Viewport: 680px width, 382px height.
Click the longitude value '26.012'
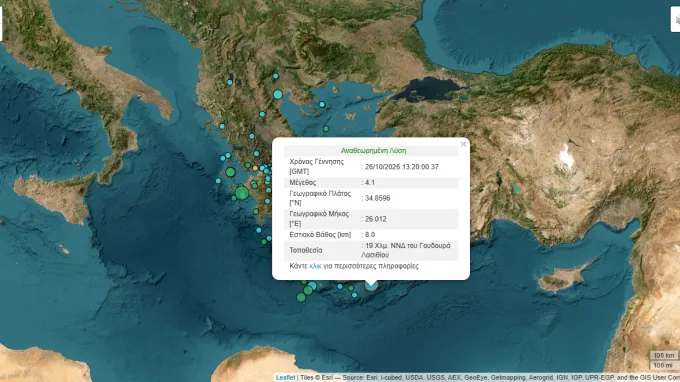376,219
